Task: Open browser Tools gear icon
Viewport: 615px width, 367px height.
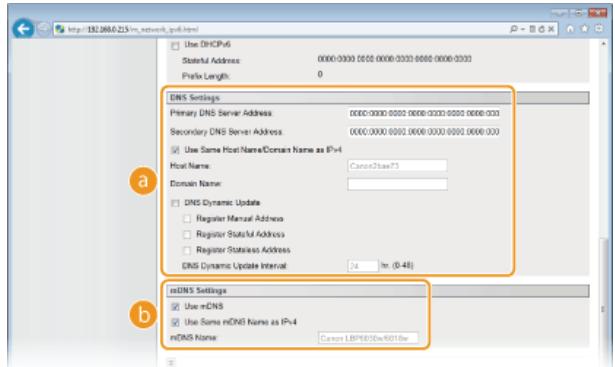Action: [599, 29]
